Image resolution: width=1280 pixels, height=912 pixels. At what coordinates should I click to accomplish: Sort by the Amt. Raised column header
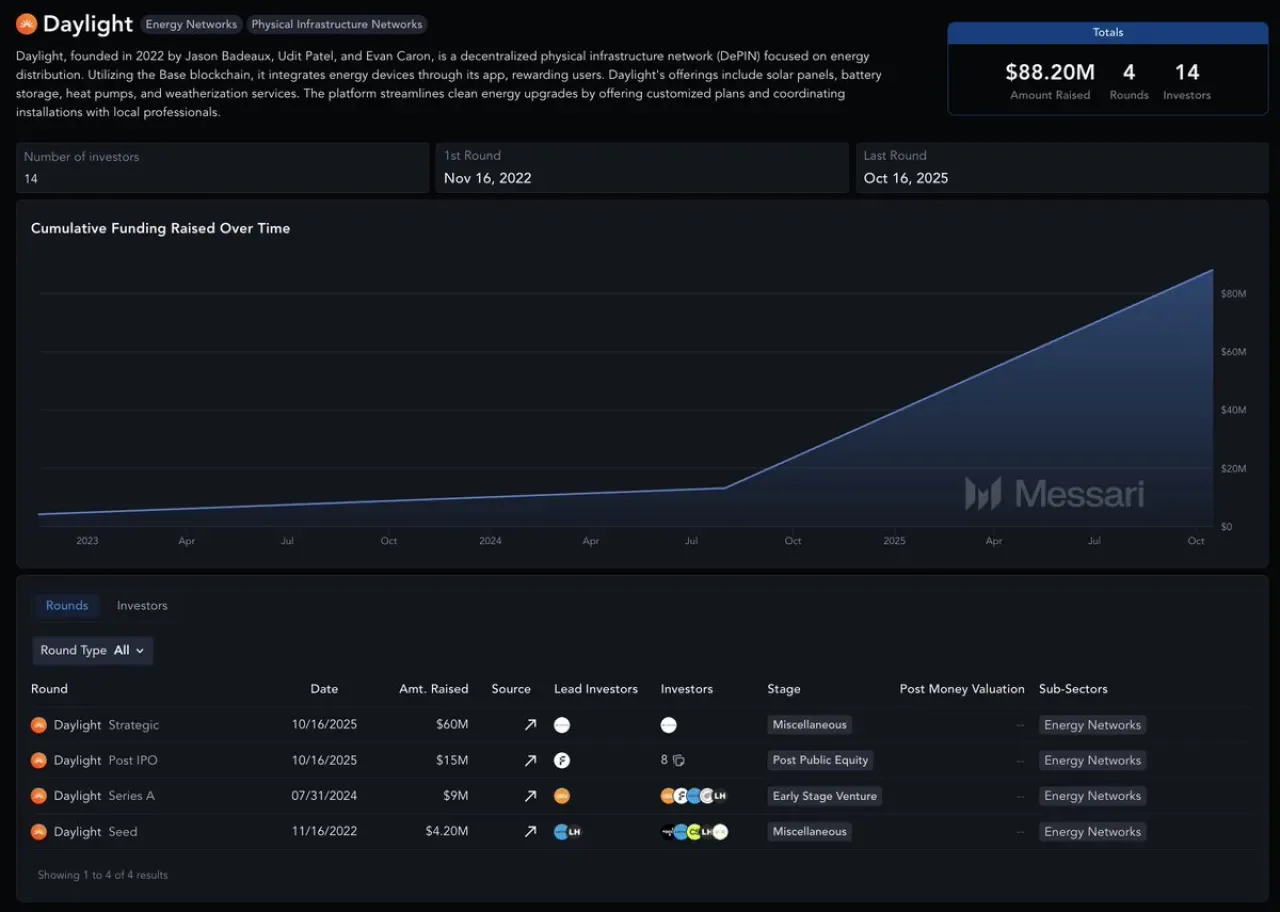tap(434, 689)
